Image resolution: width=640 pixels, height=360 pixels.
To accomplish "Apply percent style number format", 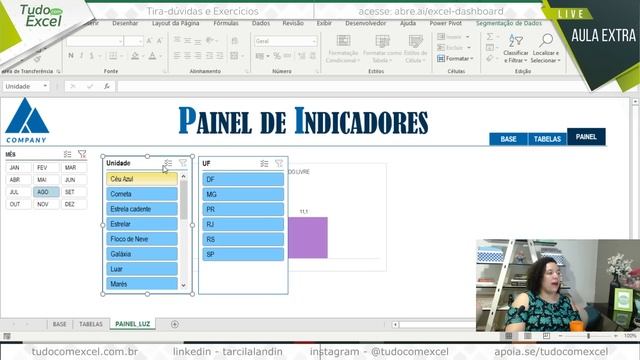I will point(277,56).
